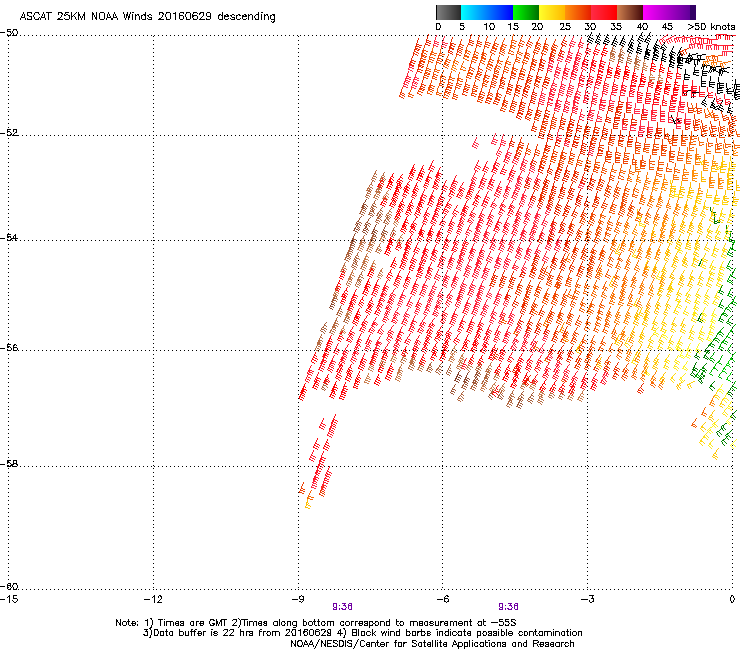740x650 pixels.
Task: Click the '-3' longitude axis label
Action: (x=587, y=599)
